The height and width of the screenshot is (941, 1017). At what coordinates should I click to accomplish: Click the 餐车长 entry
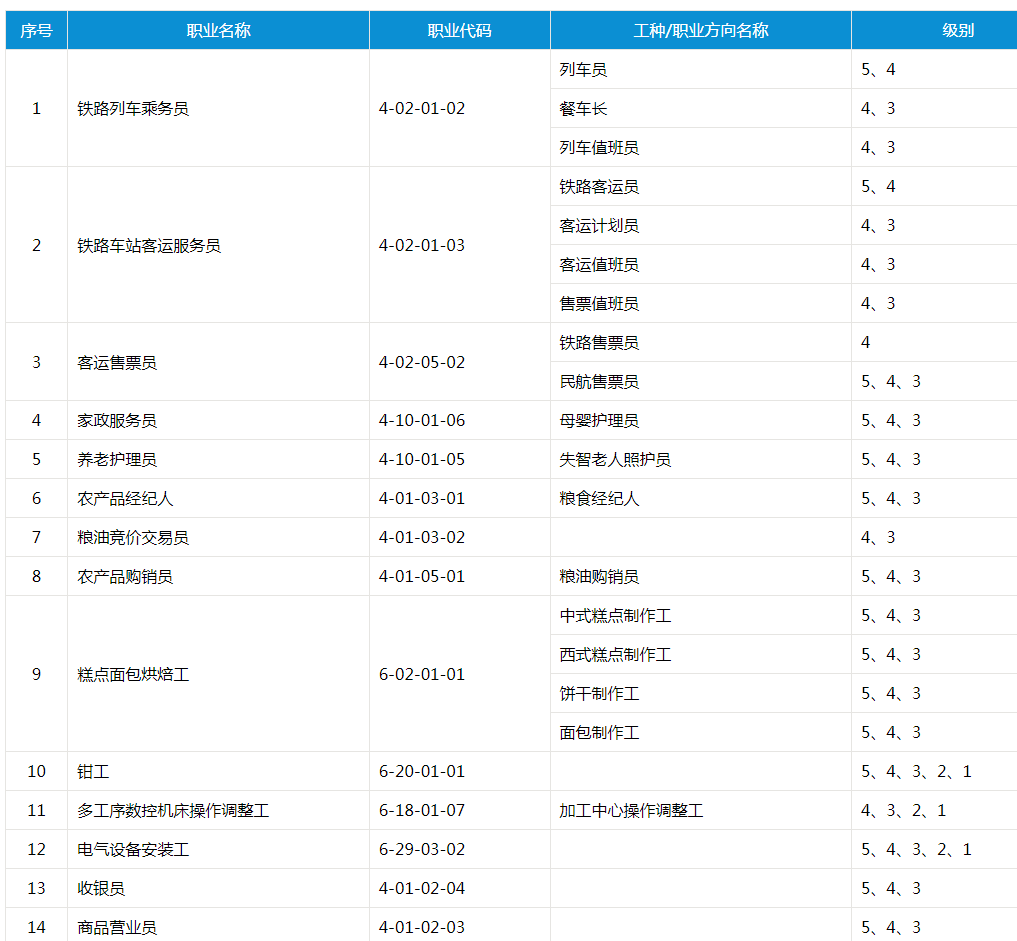[583, 108]
